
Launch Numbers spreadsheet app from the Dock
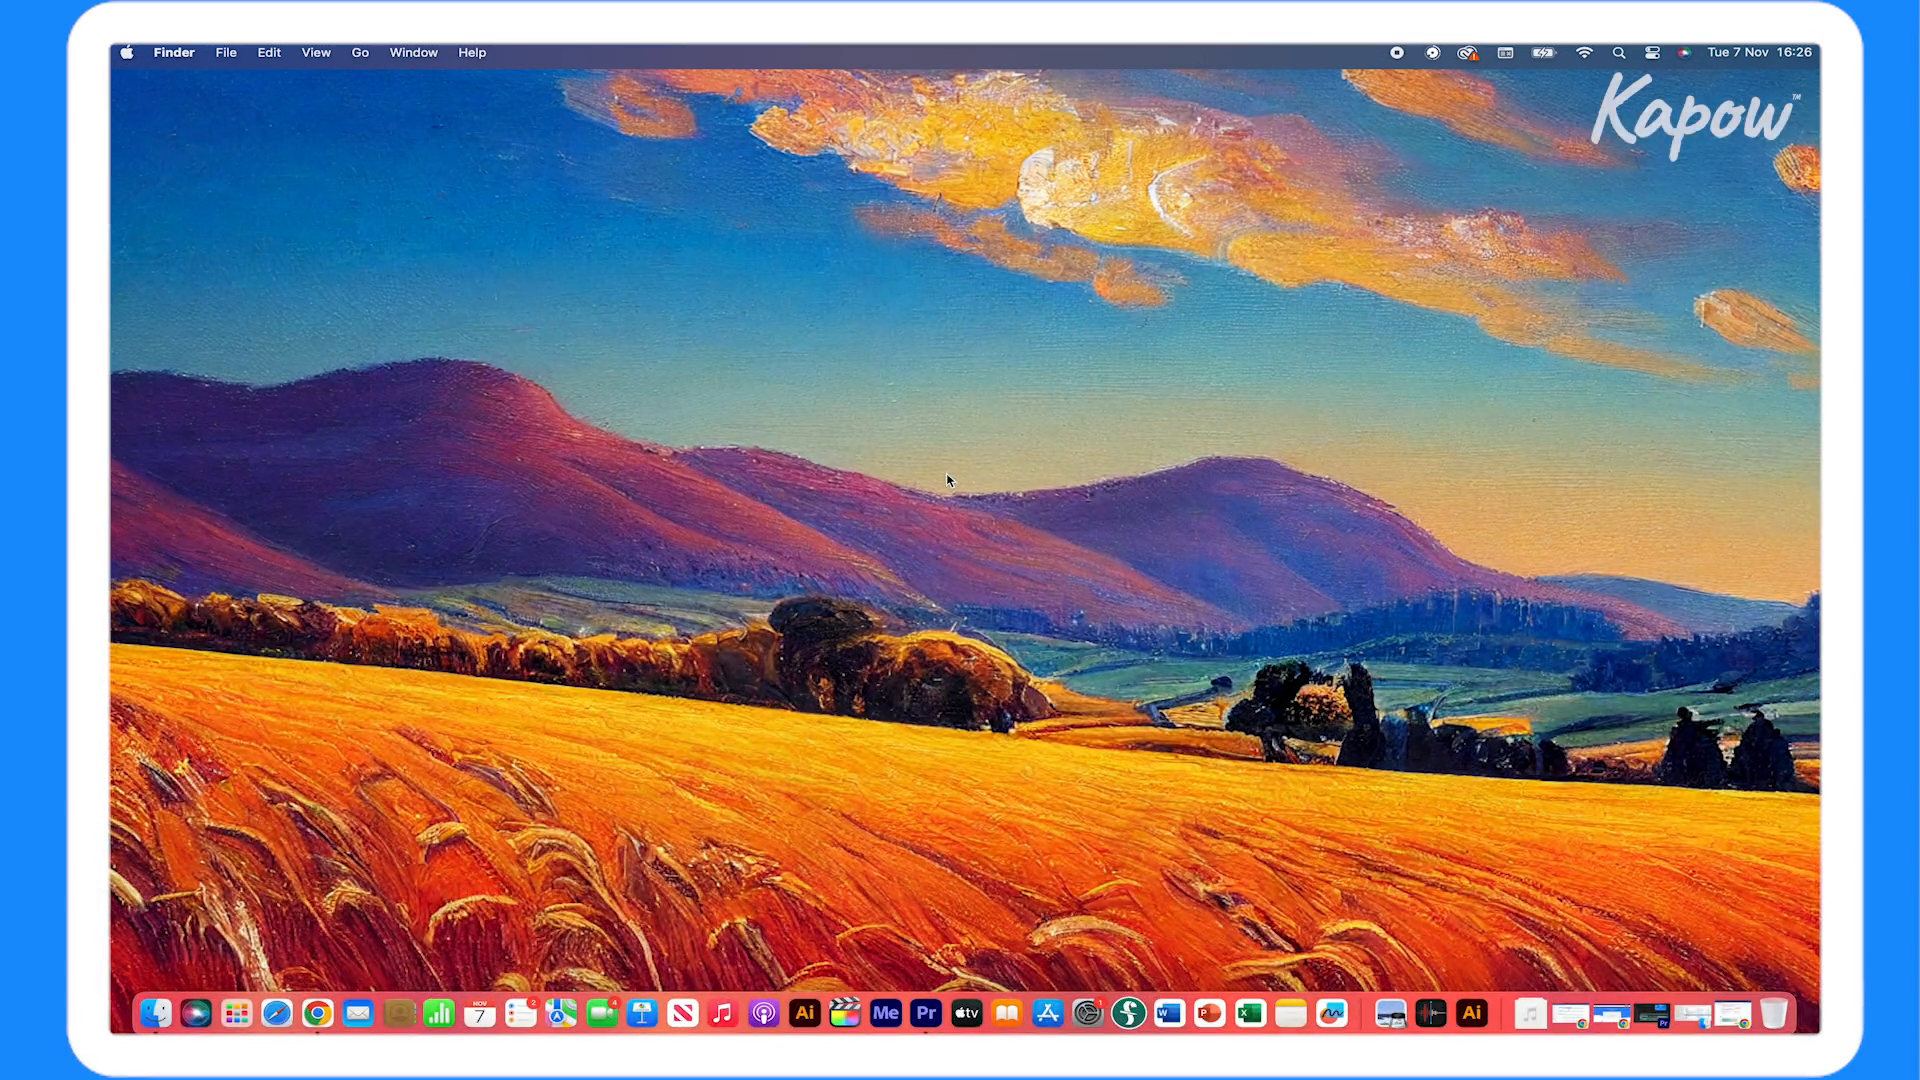click(439, 1013)
